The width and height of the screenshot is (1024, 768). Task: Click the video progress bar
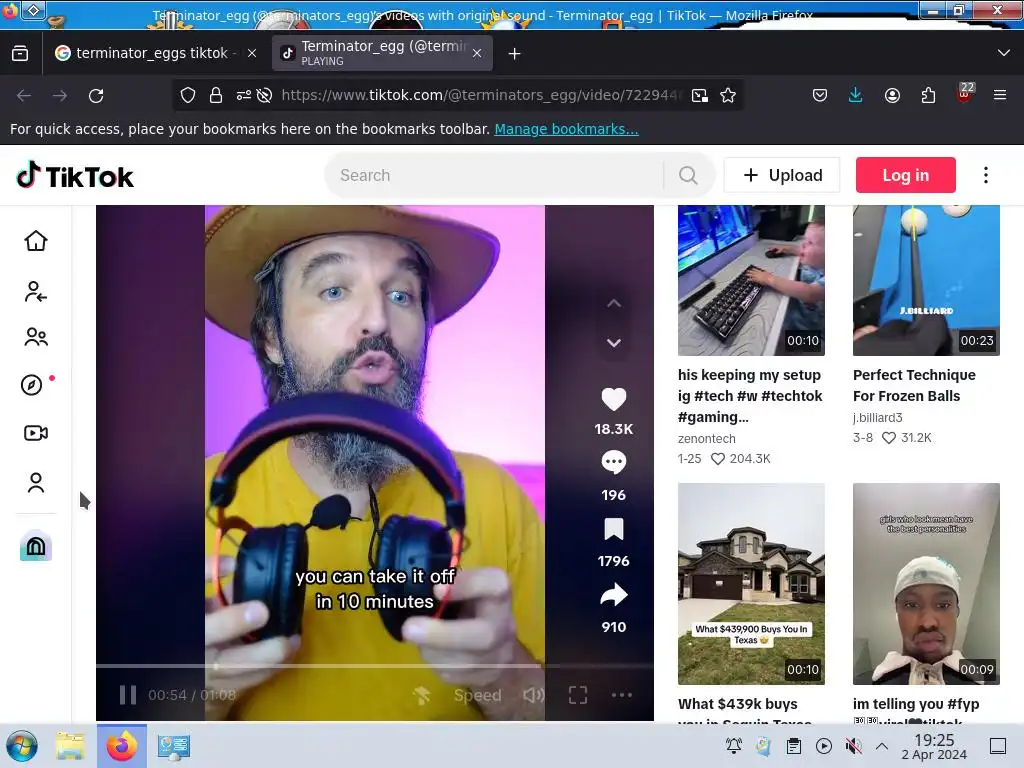click(375, 666)
